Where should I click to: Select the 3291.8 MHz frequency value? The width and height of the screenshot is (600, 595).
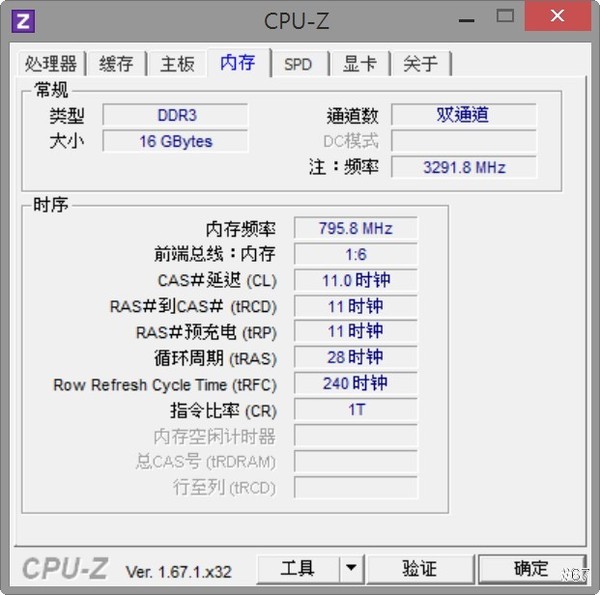tap(464, 167)
